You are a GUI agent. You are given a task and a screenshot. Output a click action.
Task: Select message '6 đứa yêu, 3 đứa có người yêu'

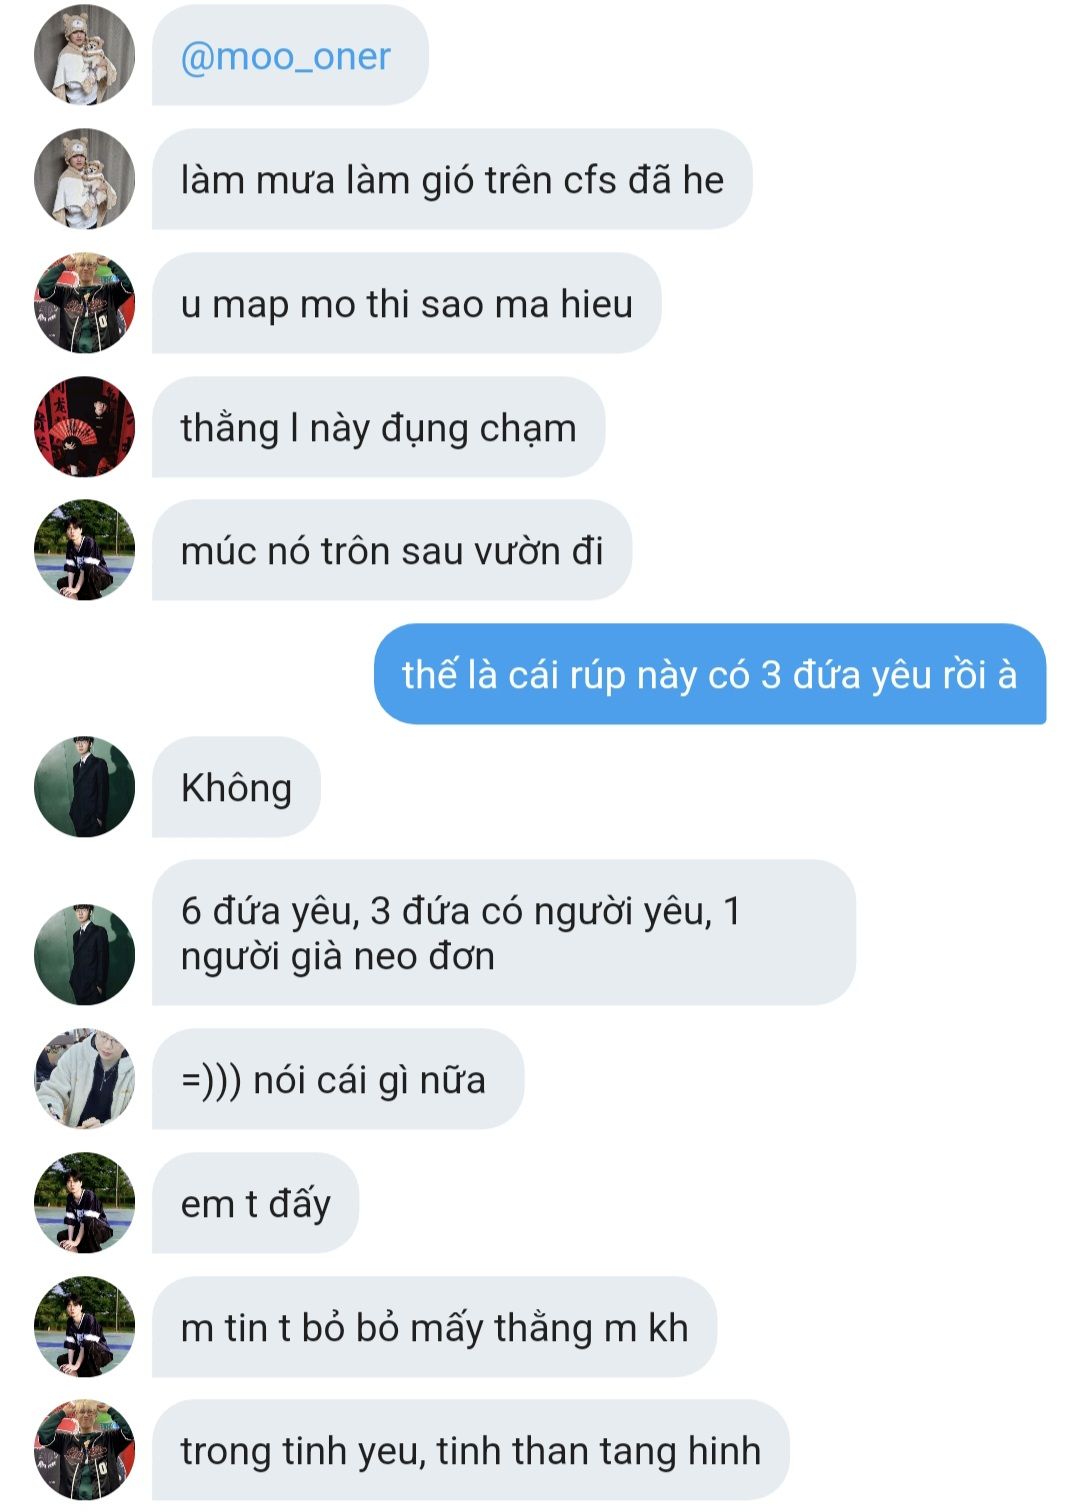(x=504, y=933)
